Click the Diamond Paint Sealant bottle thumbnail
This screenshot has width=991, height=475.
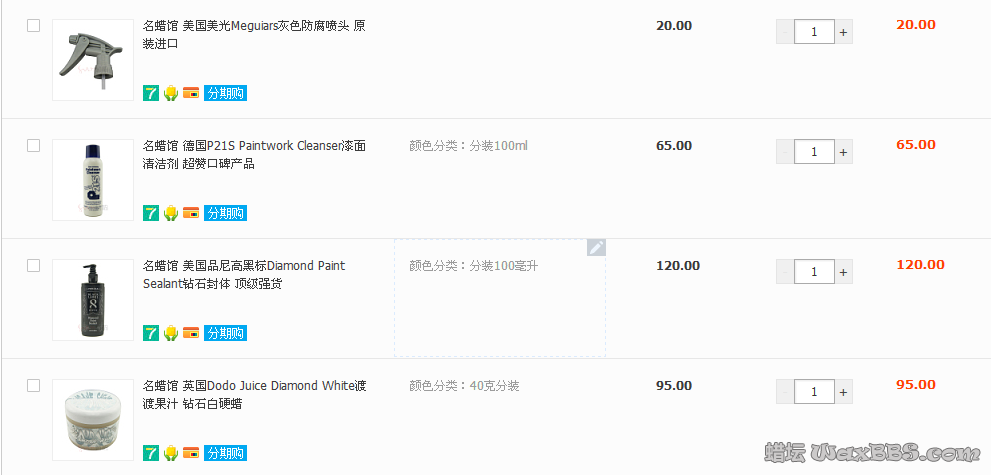[x=93, y=300]
